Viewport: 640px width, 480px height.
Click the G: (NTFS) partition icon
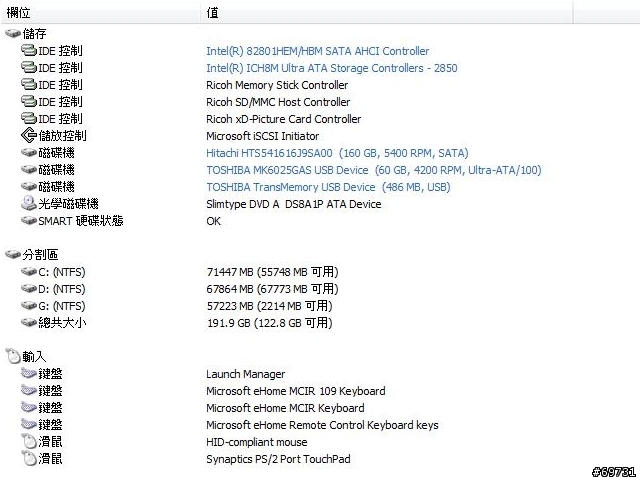click(x=29, y=305)
